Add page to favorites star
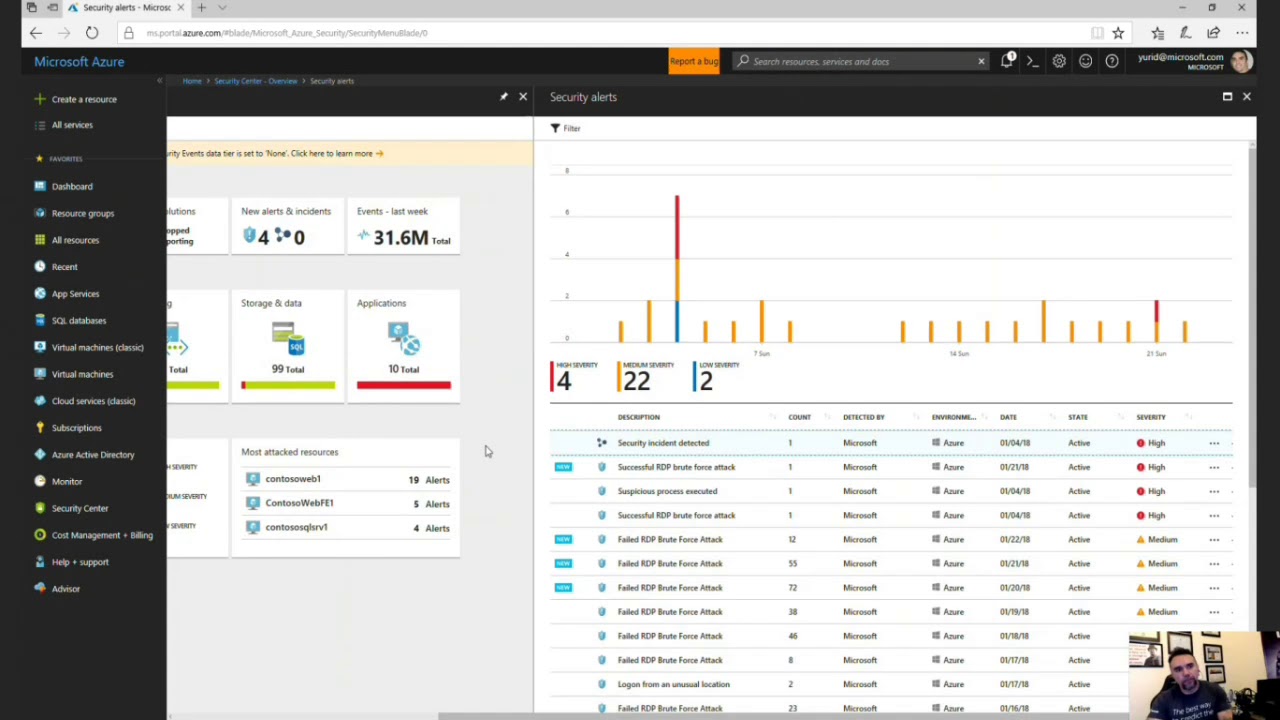Image resolution: width=1280 pixels, height=720 pixels. (x=1118, y=33)
